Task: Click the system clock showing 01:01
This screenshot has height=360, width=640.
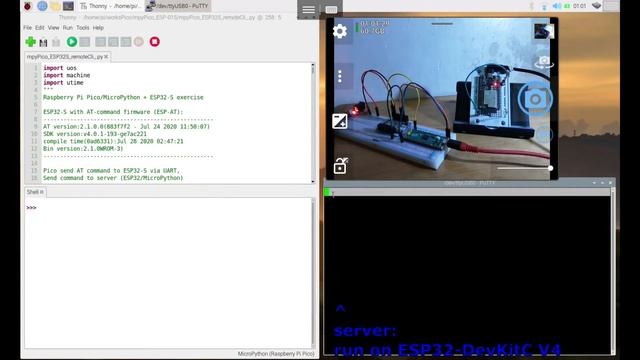Action: [x=579, y=6]
